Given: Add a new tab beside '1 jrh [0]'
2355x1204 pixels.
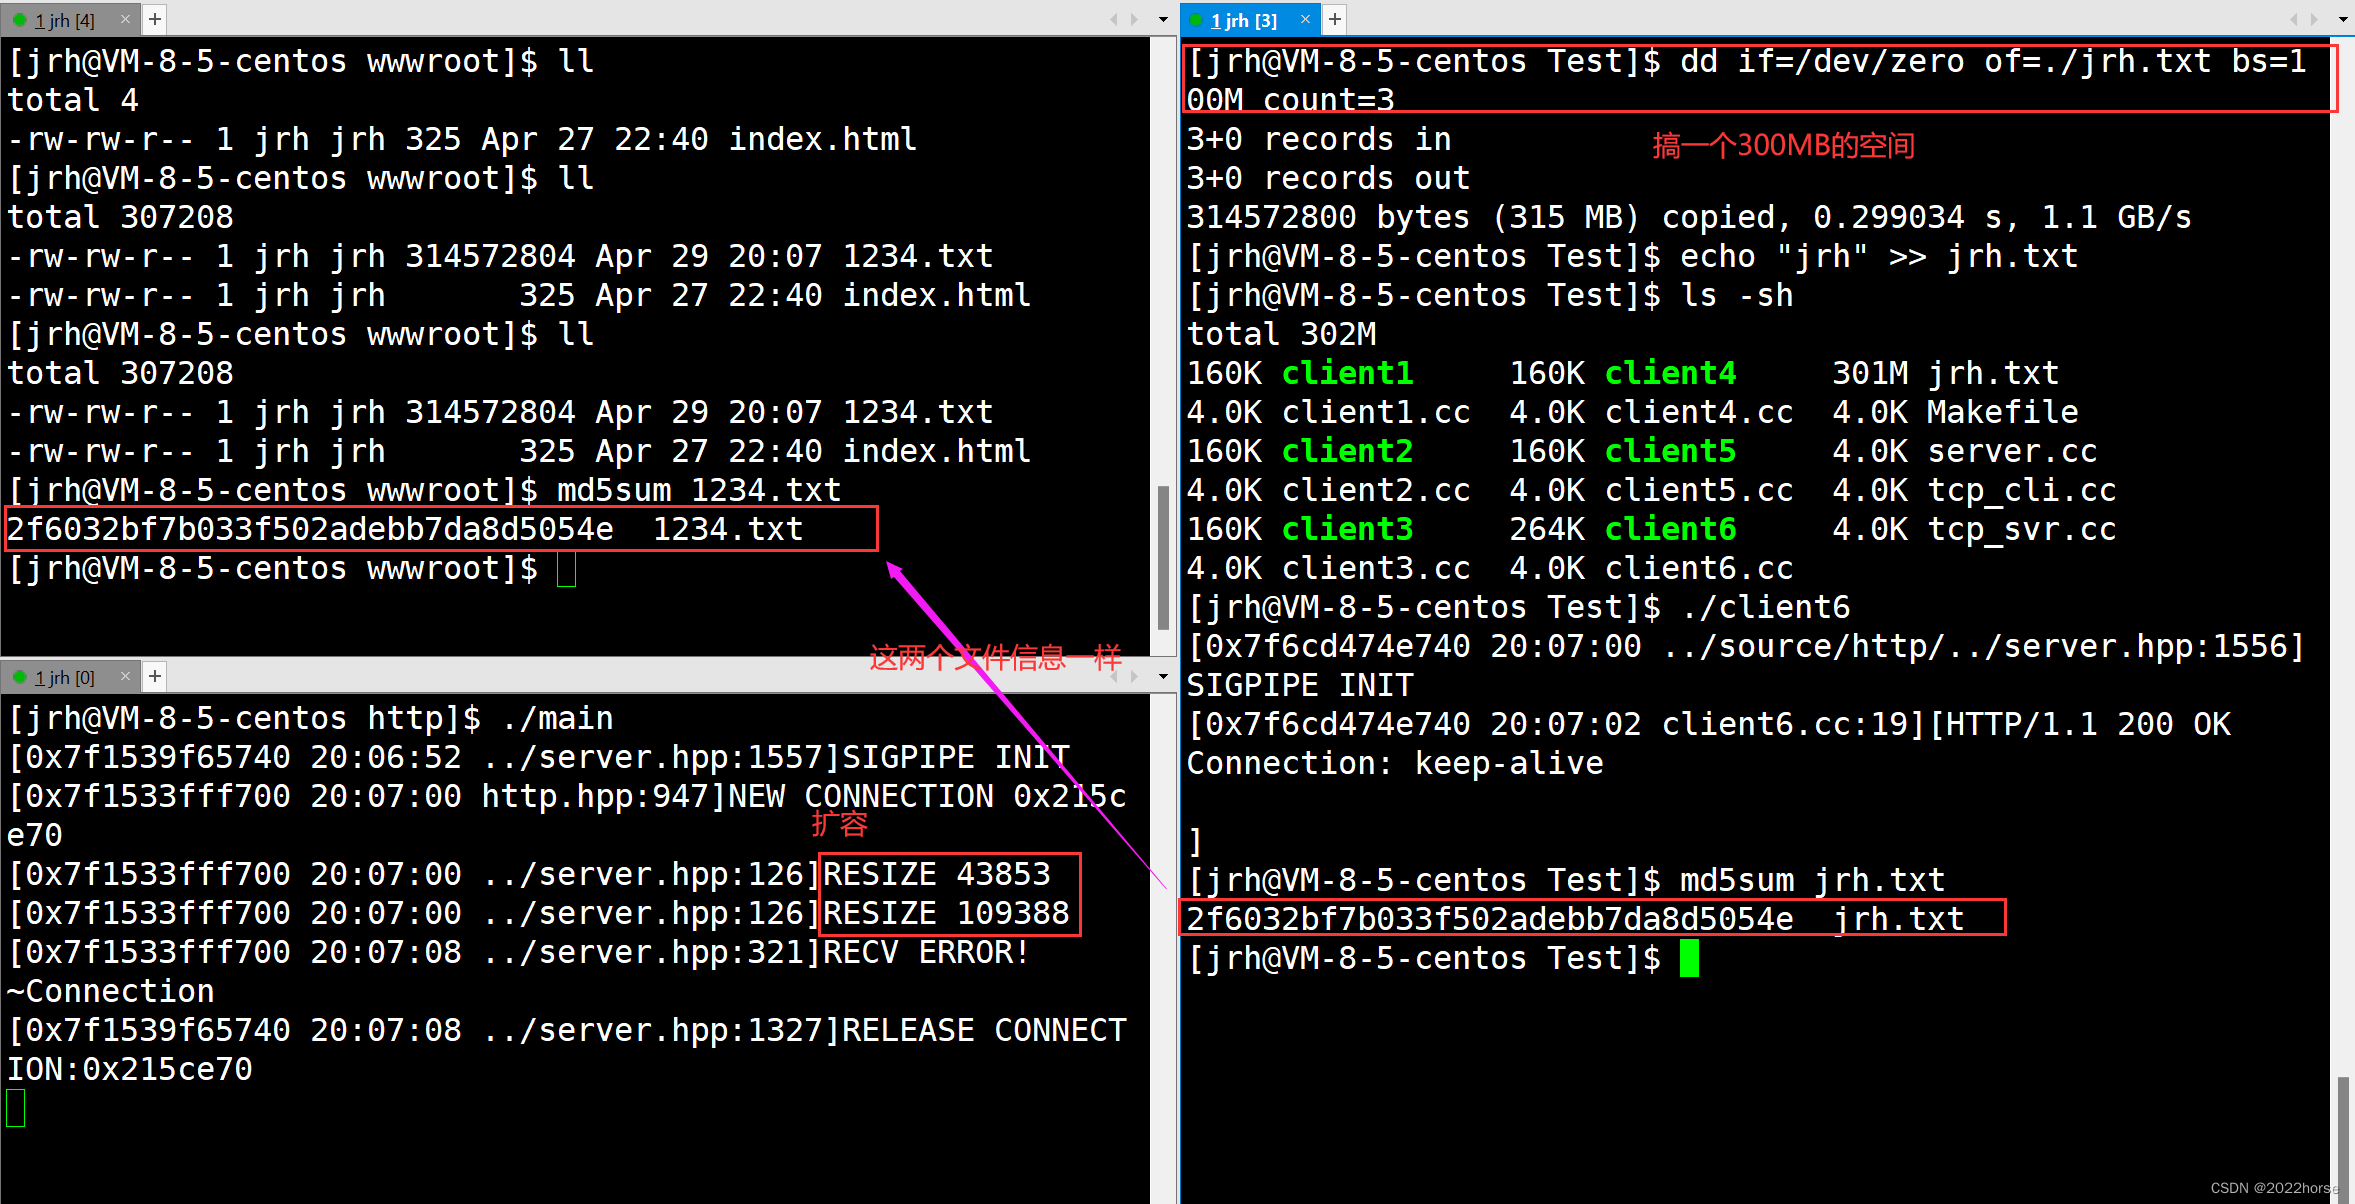Looking at the screenshot, I should [x=155, y=677].
